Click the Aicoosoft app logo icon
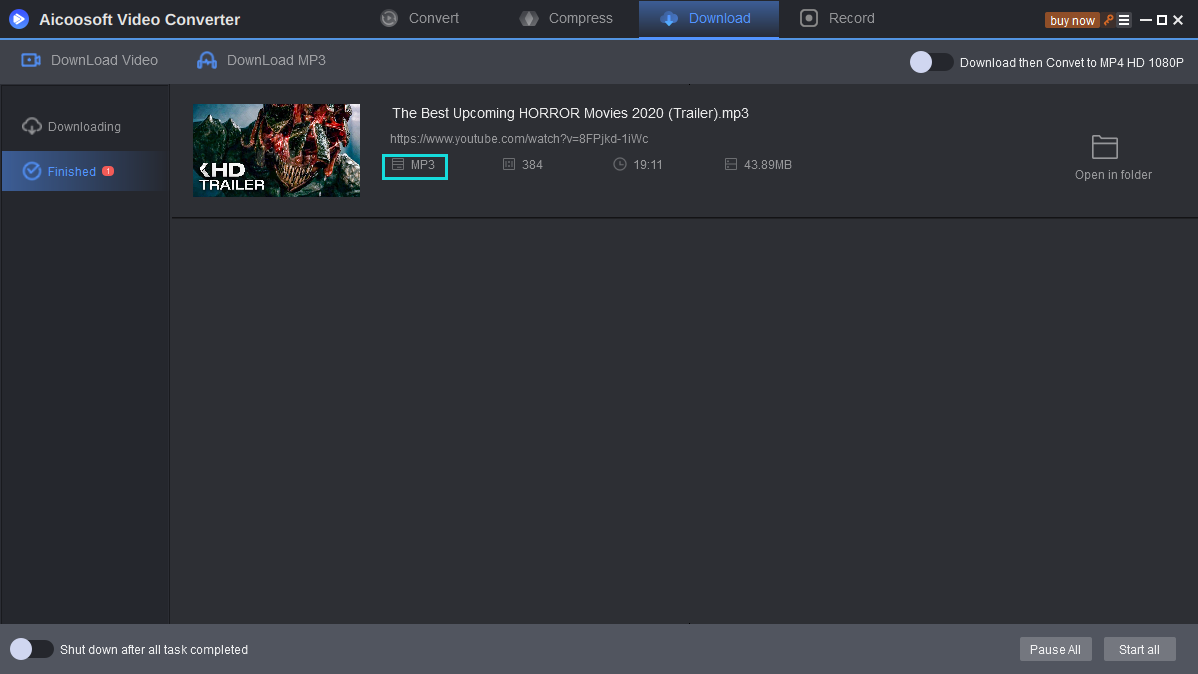 pyautogui.click(x=19, y=19)
